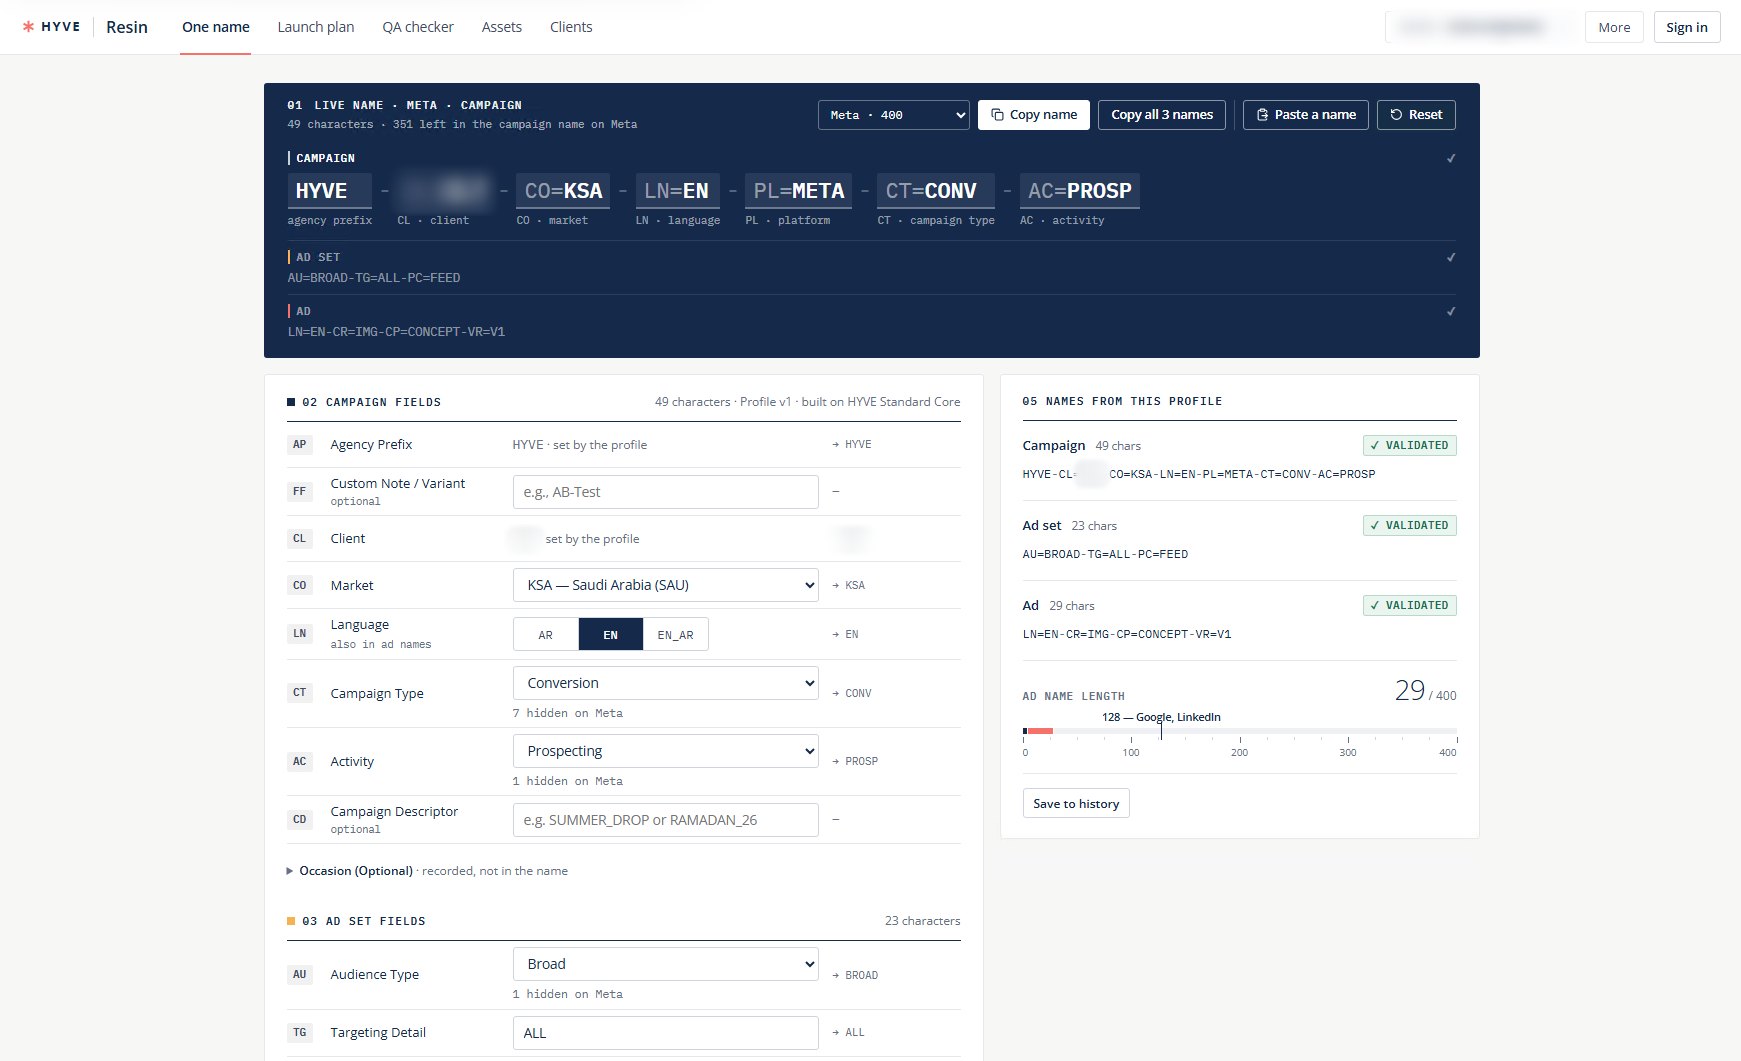The height and width of the screenshot is (1061, 1741).
Task: Click the Campaign VALIDATED badge
Action: [1409, 446]
